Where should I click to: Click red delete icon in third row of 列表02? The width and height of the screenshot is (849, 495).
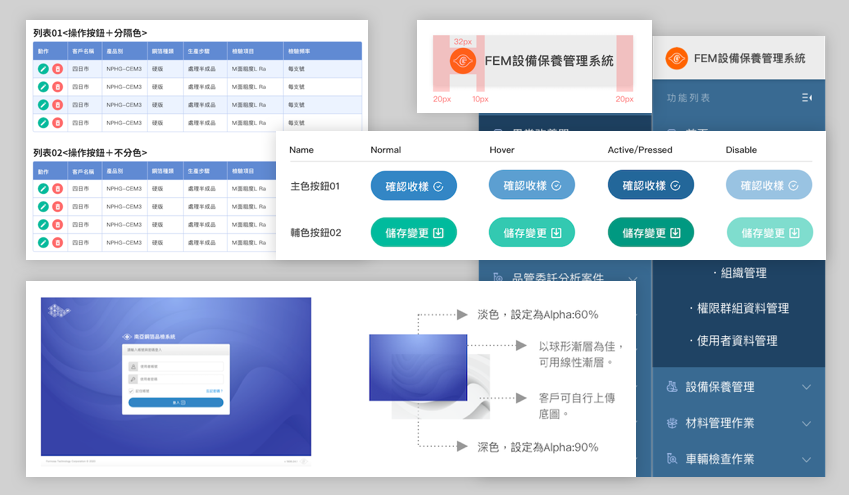click(x=57, y=224)
